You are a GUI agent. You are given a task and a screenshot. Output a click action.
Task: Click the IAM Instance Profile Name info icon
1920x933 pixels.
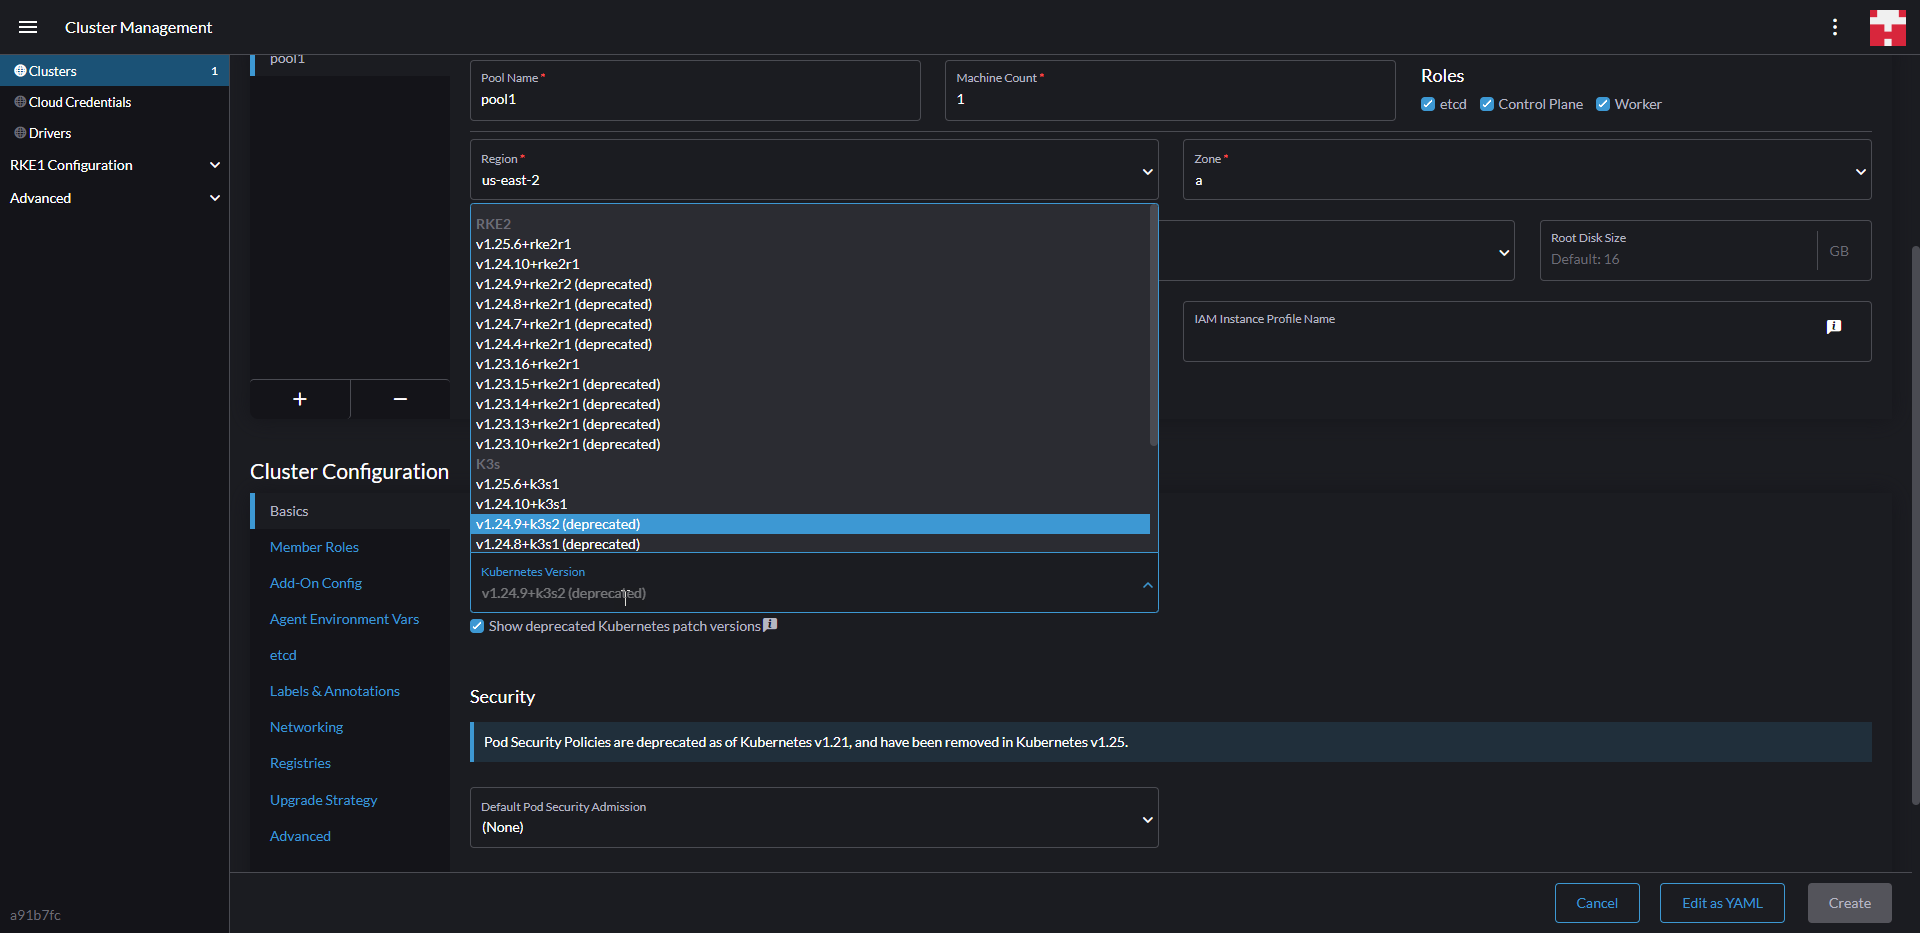1835,326
